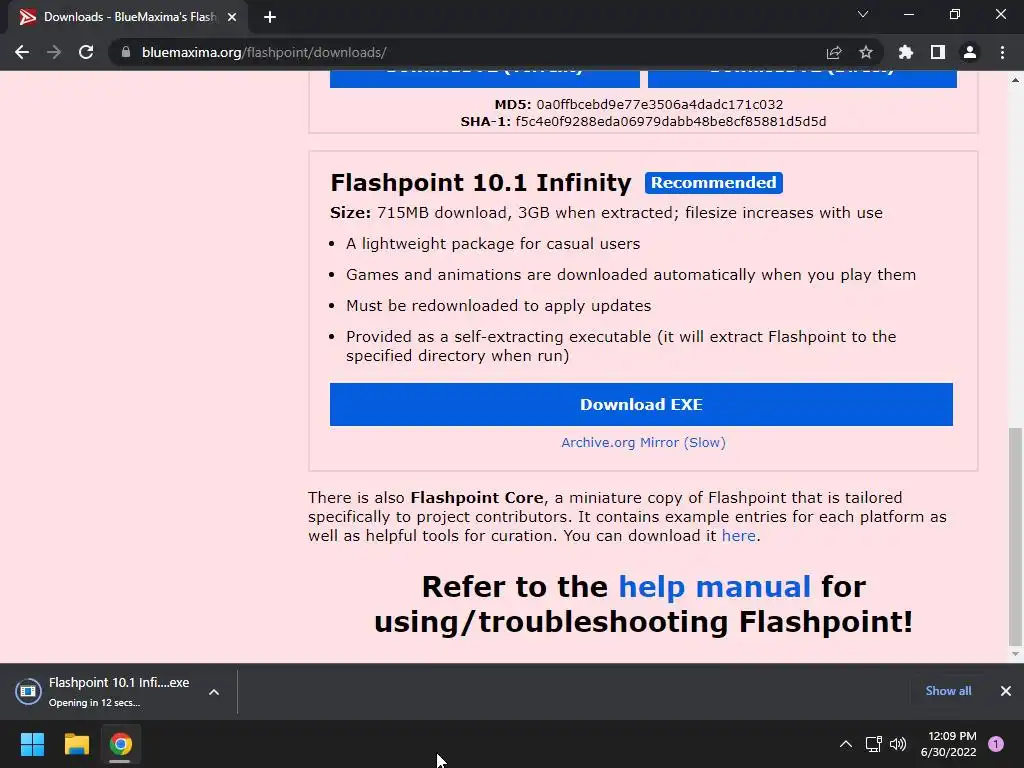Image resolution: width=1024 pixels, height=768 pixels.
Task: Open a new tab with plus button
Action: (270, 17)
